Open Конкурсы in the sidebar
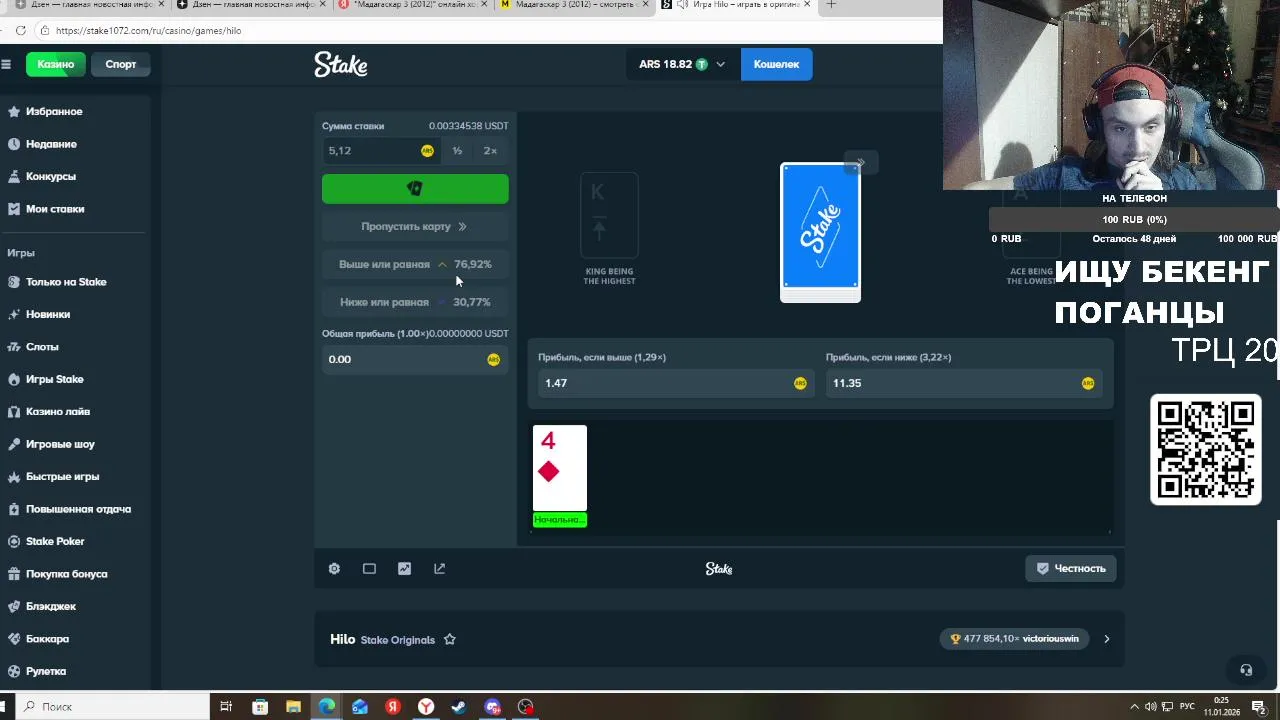 coord(51,176)
